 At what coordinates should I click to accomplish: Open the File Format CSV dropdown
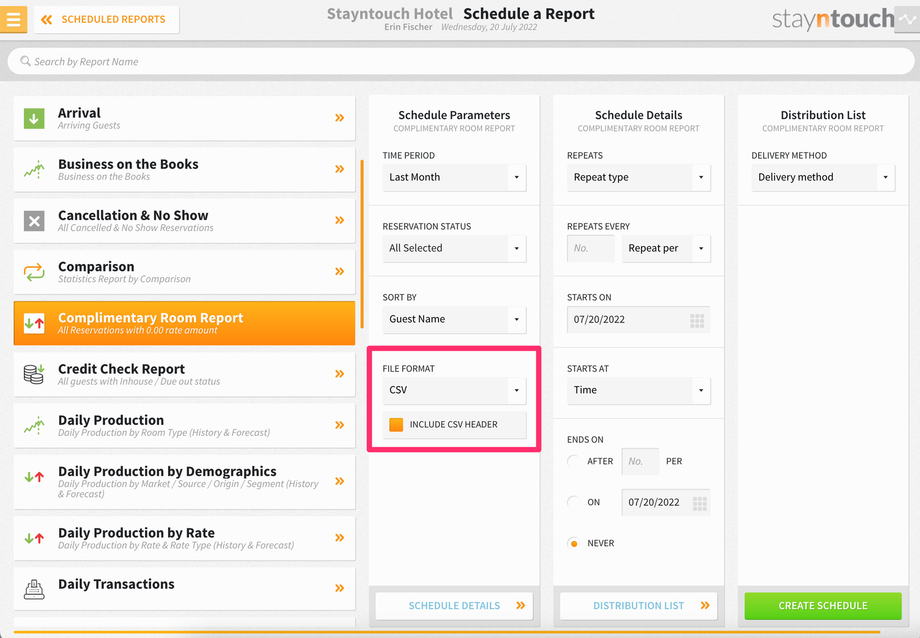click(x=454, y=390)
